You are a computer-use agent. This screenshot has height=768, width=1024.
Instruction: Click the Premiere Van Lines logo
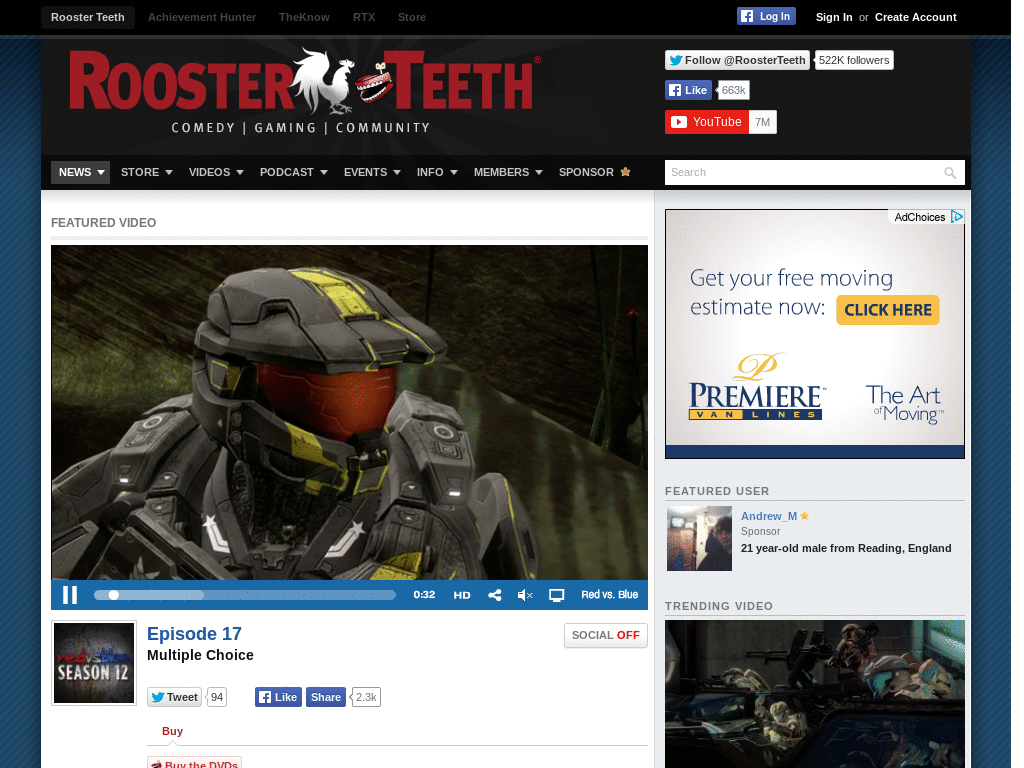coord(756,388)
